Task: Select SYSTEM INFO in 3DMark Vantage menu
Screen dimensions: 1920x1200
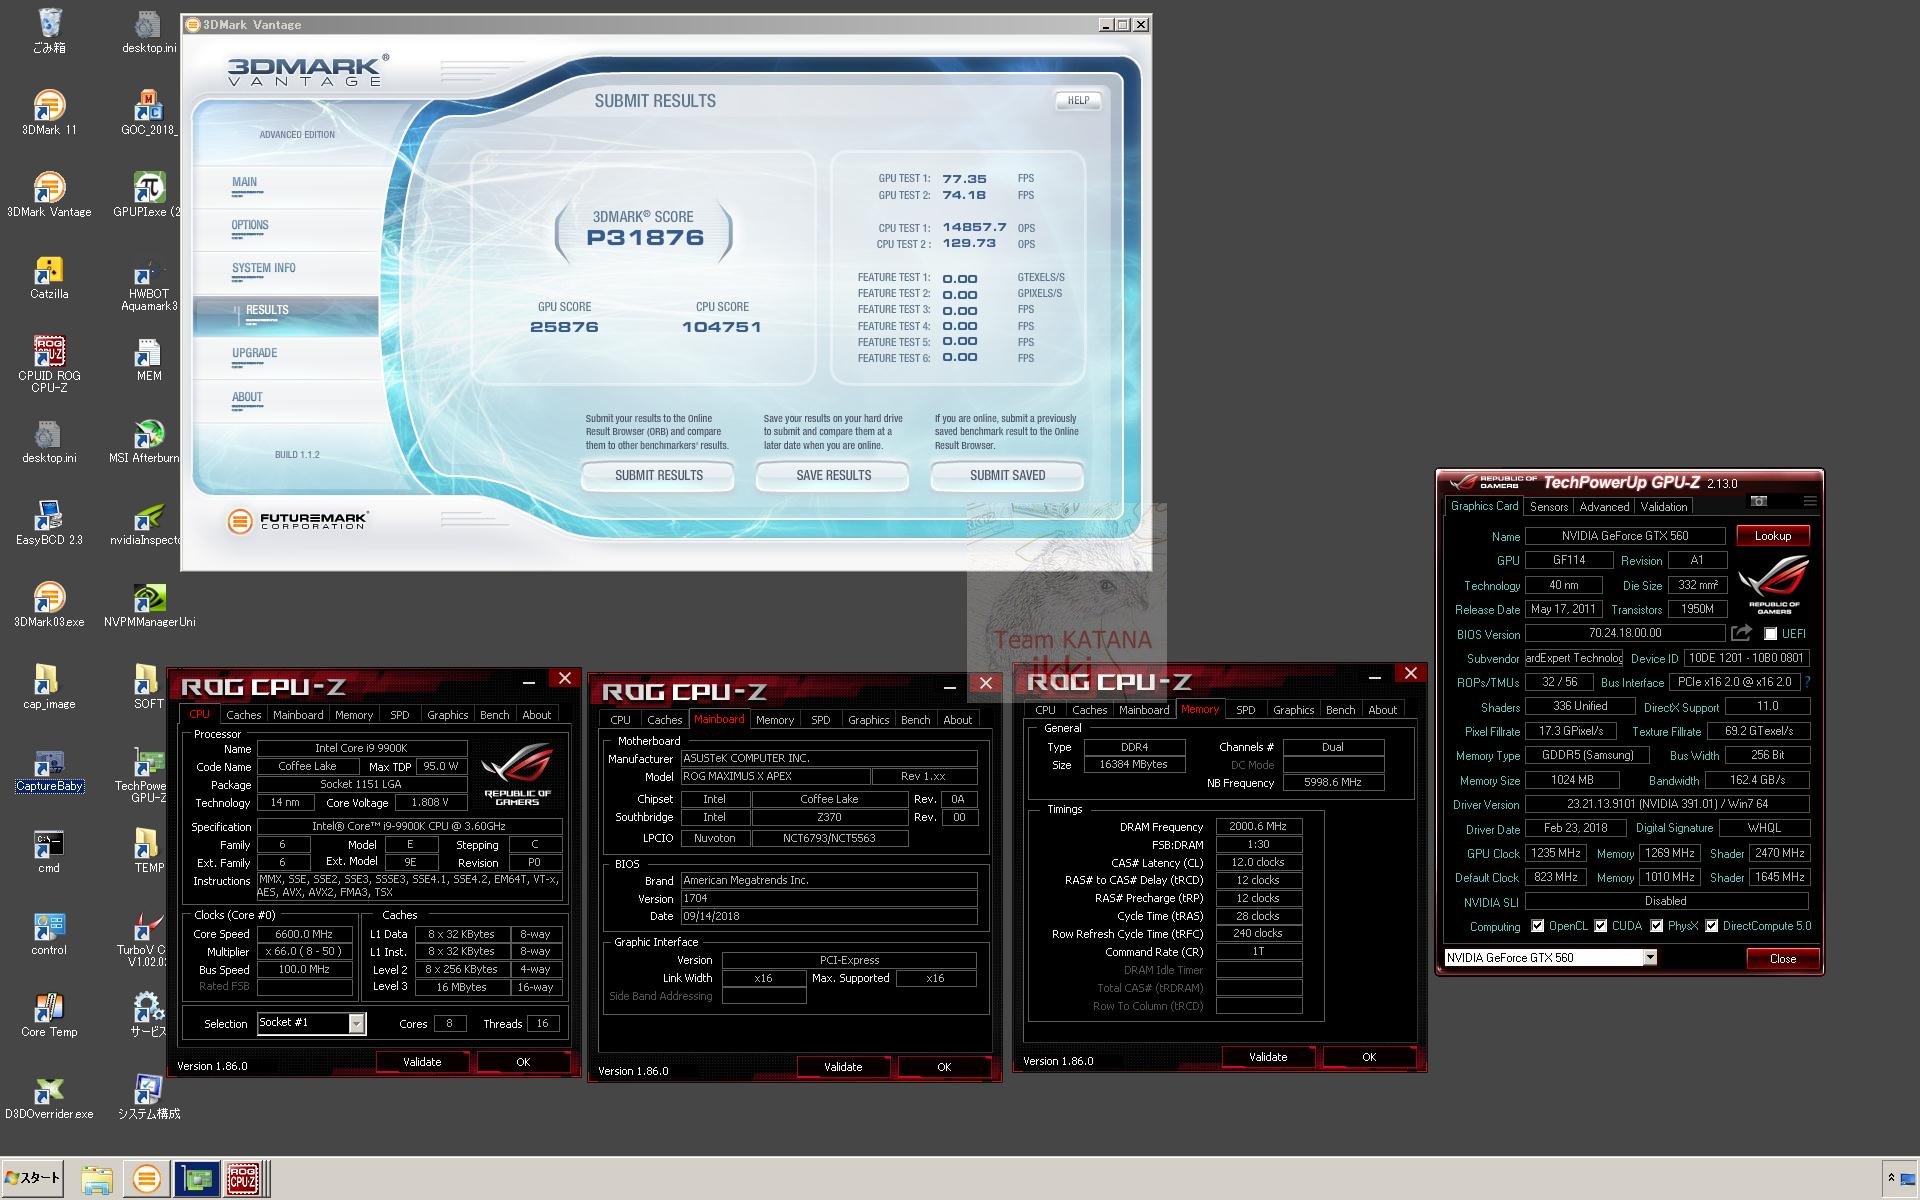Action: pyautogui.click(x=264, y=268)
